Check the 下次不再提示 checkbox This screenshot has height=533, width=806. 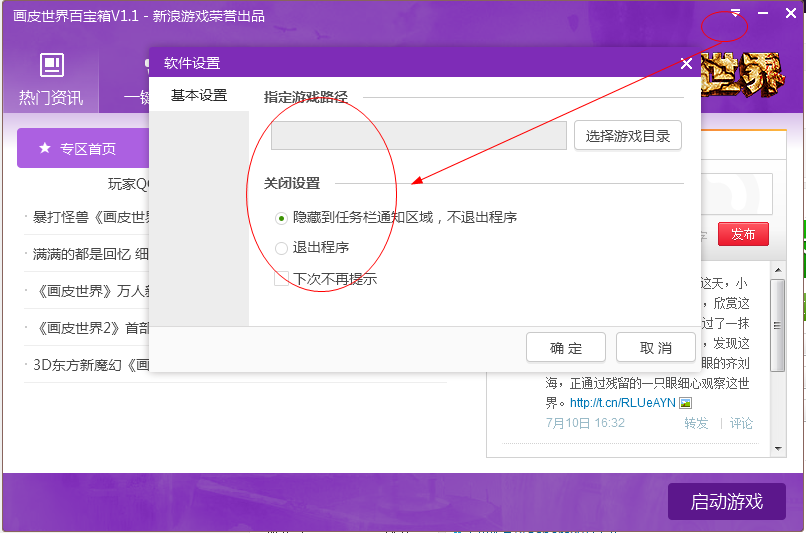281,279
